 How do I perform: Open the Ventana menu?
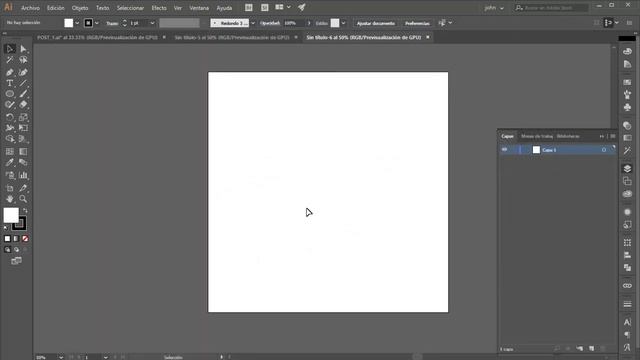tap(199, 8)
